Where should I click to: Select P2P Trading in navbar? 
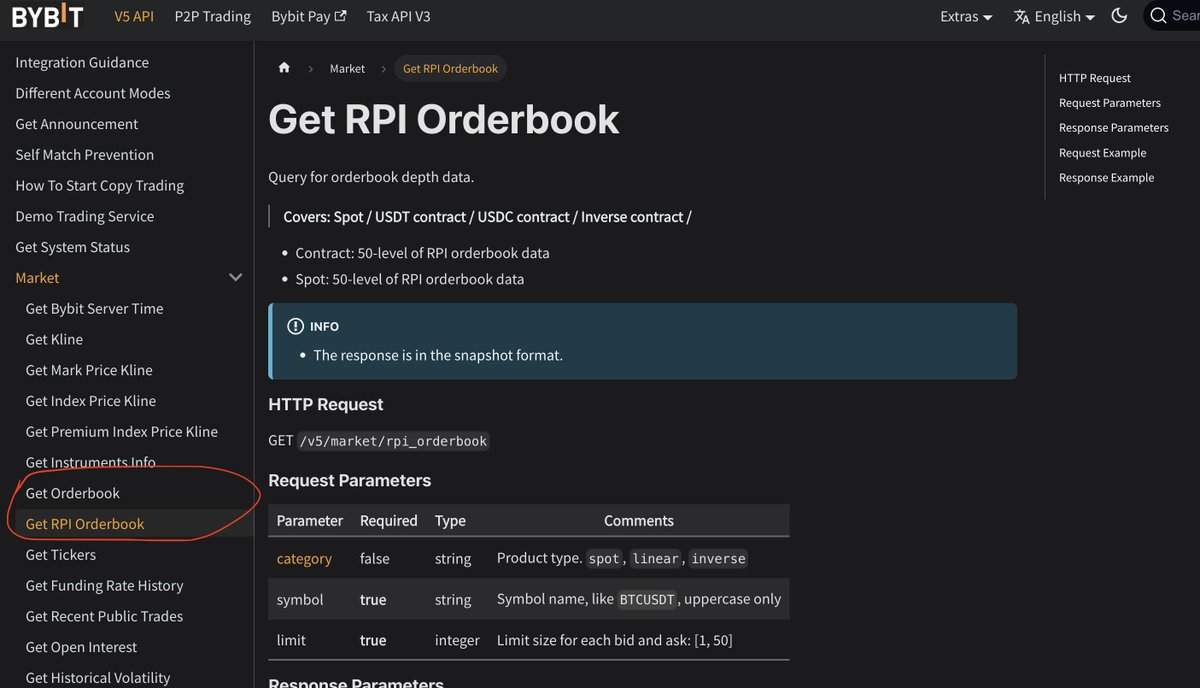click(x=213, y=16)
